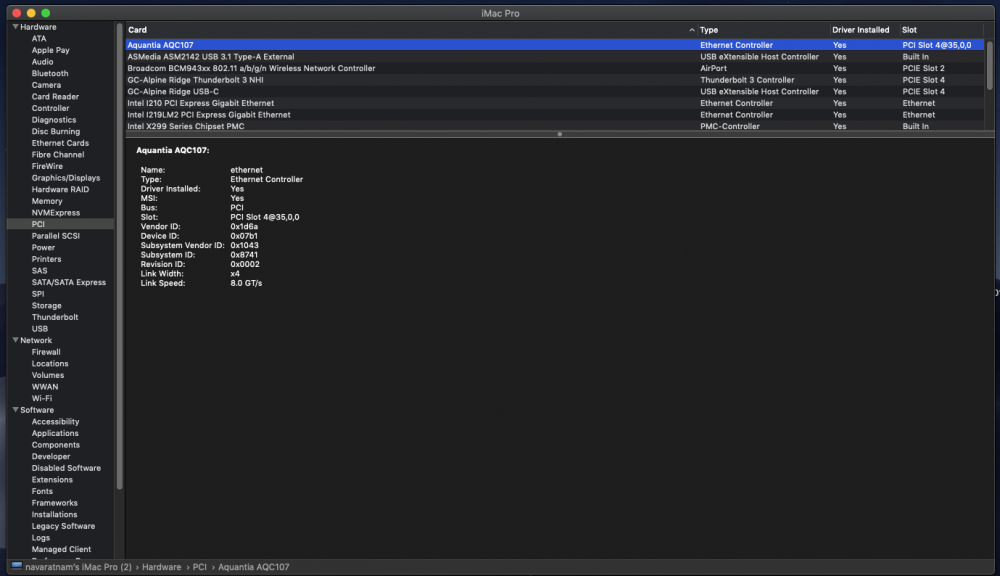Viewport: 1000px width, 576px height.
Task: Open Frameworks under Software
Action: 54,503
